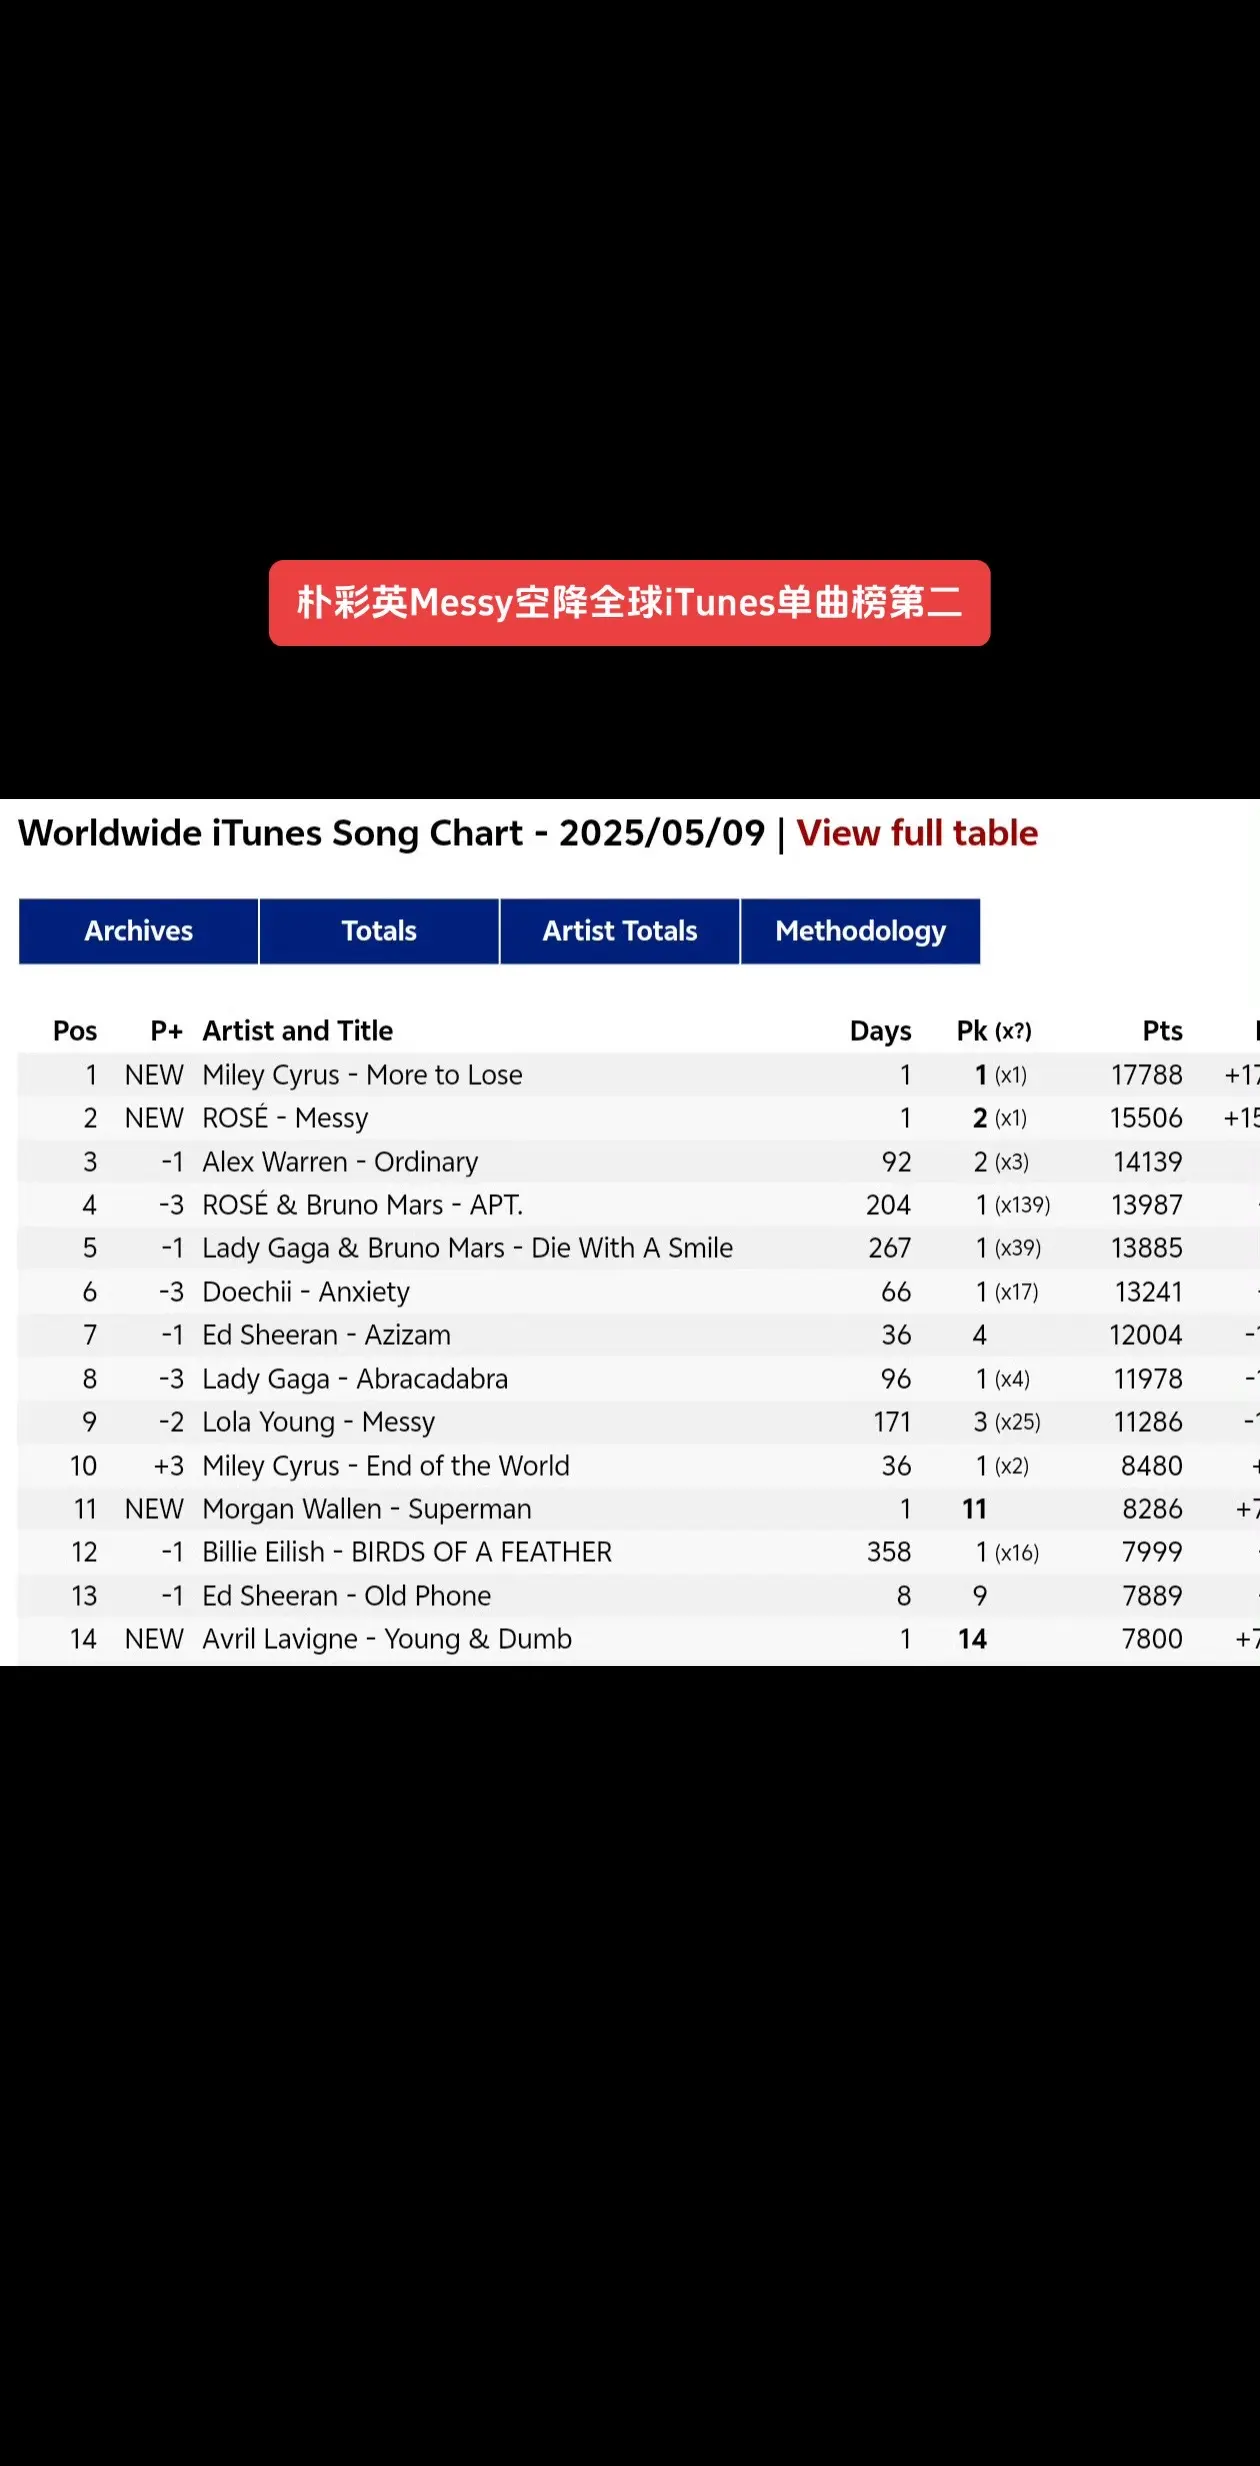The image size is (1260, 2466).
Task: Click the View full table link
Action: tap(917, 833)
